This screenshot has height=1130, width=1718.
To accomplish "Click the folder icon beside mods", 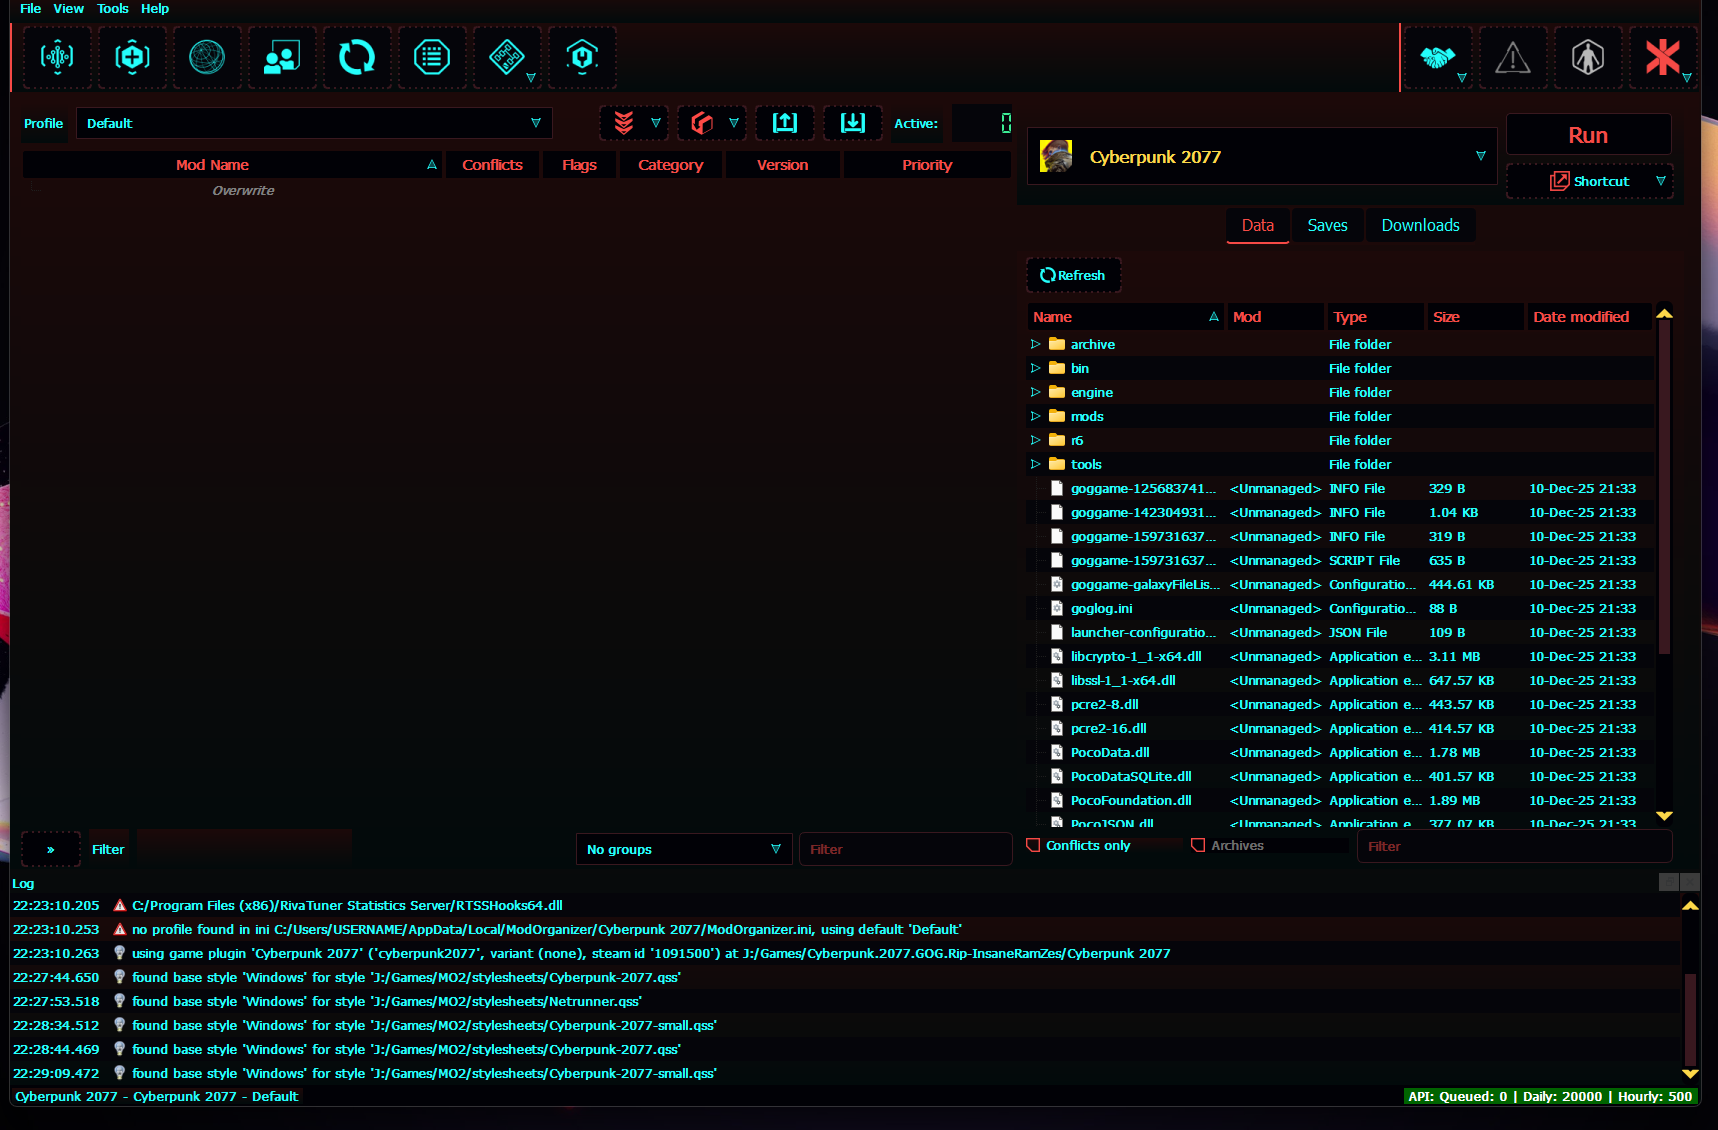I will coord(1057,416).
